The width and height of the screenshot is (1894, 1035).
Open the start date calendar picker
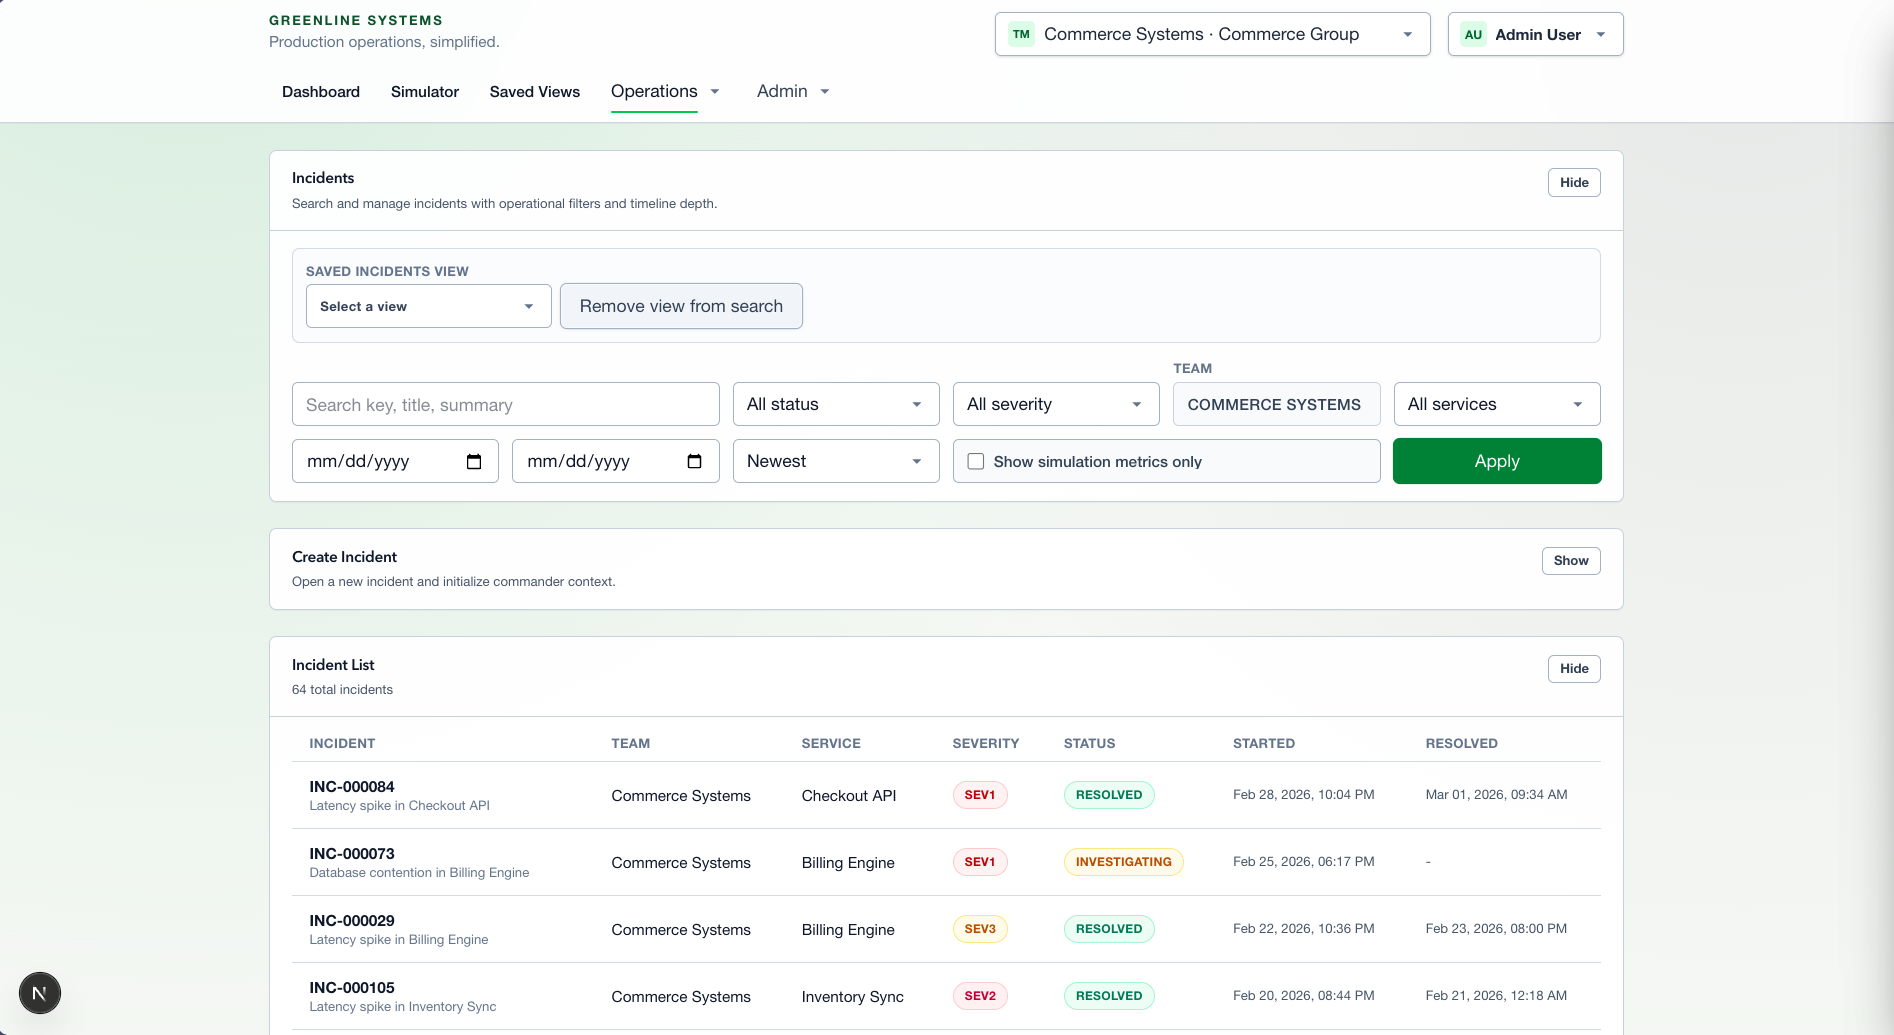(x=475, y=461)
